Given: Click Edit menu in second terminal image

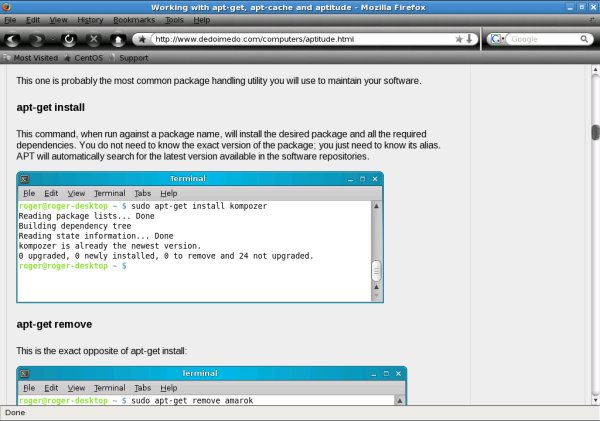Looking at the screenshot, I should (51, 388).
